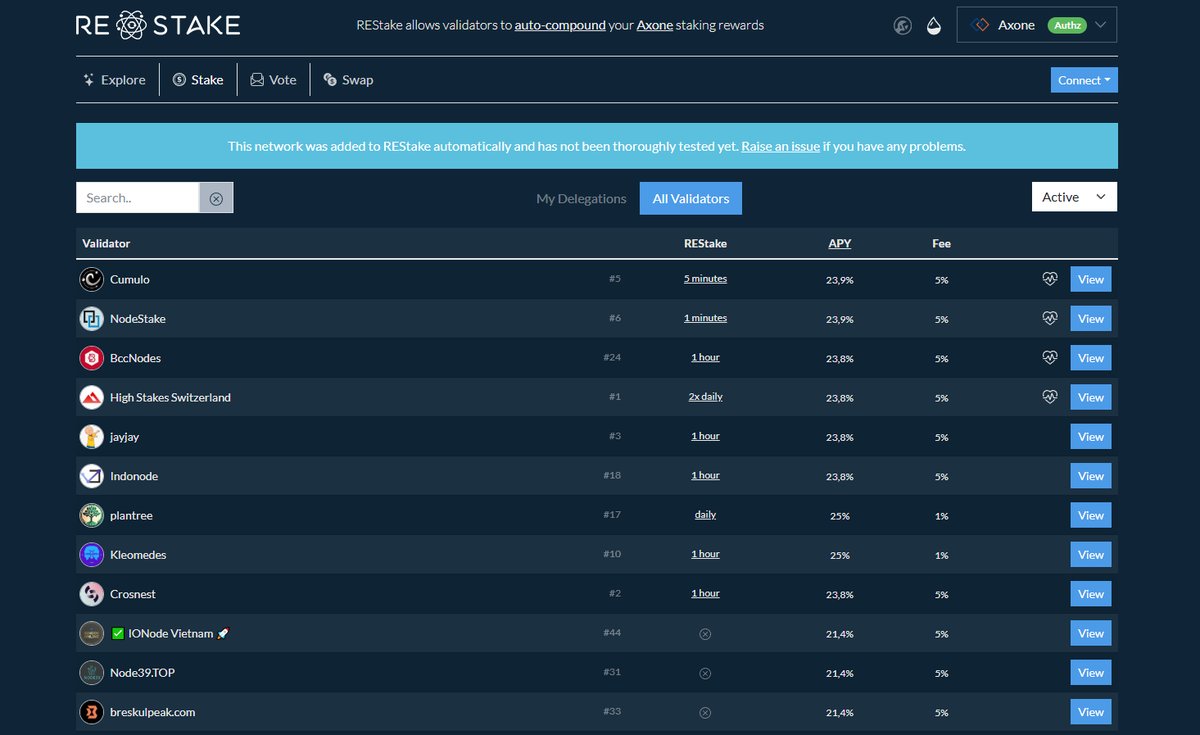Click View button for jayjay
Viewport: 1200px width, 735px height.
[1091, 437]
